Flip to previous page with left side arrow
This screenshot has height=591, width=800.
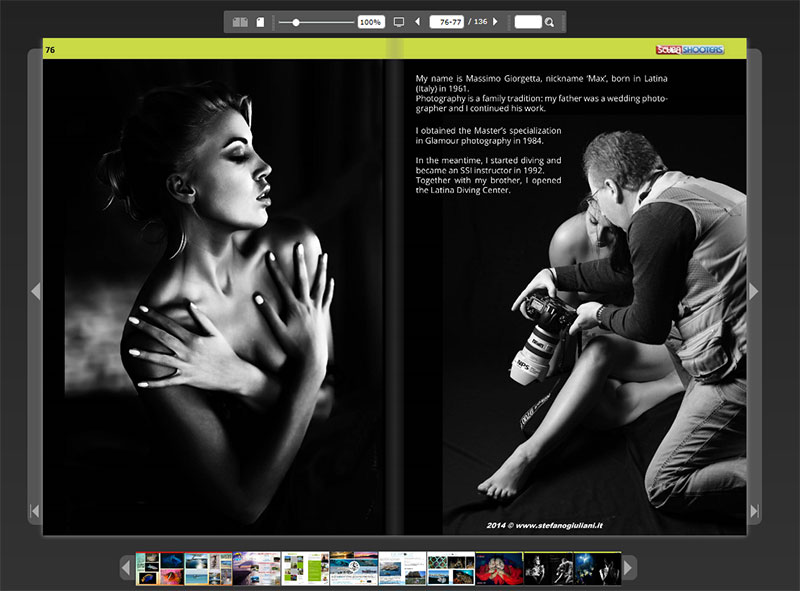pyautogui.click(x=35, y=291)
